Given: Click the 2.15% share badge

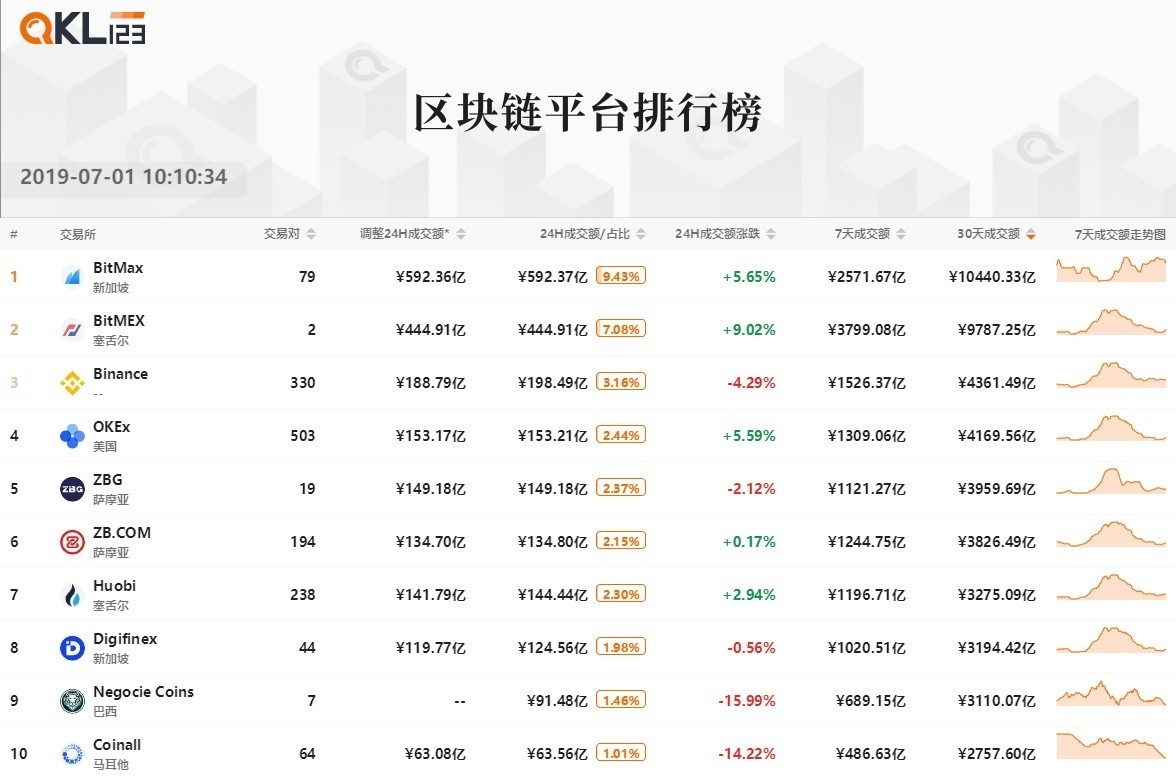Looking at the screenshot, I should tap(621, 541).
